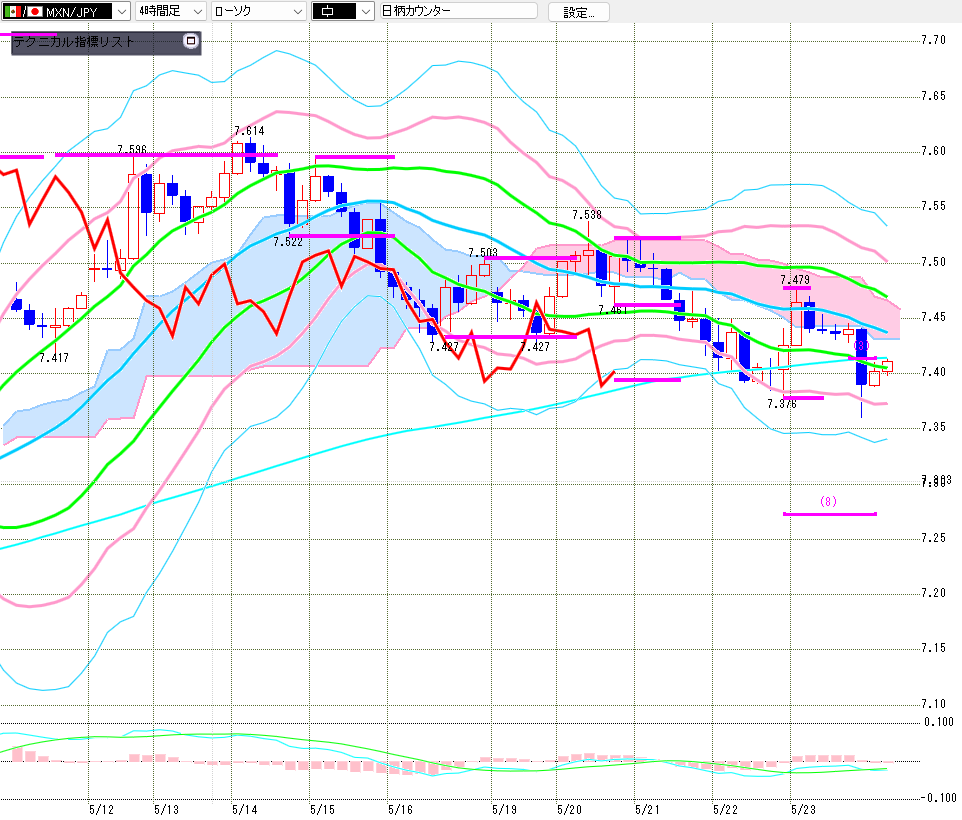Click the 7.614 high price label
The width and height of the screenshot is (962, 820).
coord(249,131)
